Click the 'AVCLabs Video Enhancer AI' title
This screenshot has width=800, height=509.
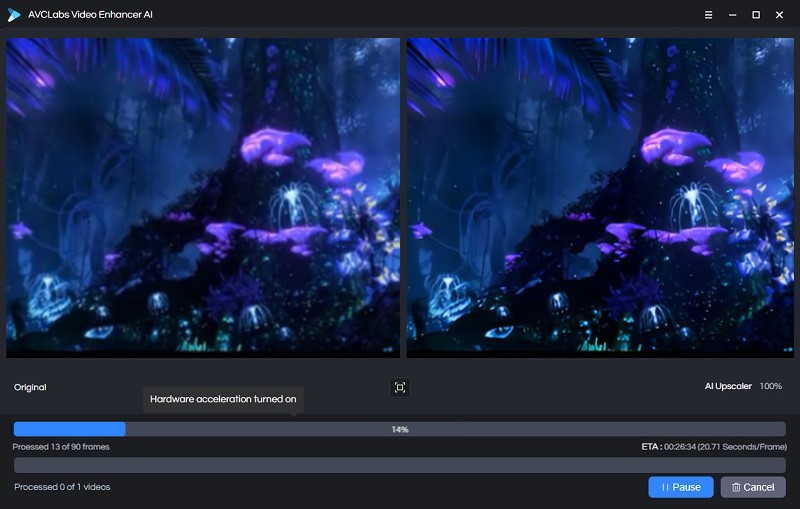pyautogui.click(x=90, y=15)
